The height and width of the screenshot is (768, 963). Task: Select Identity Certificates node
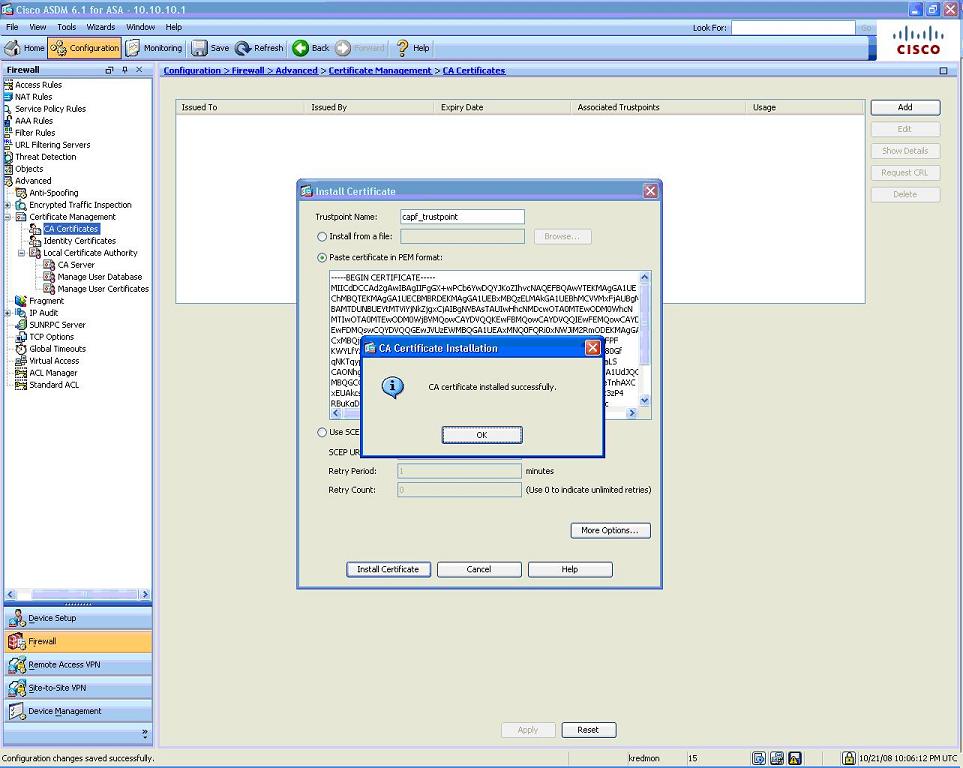[79, 241]
